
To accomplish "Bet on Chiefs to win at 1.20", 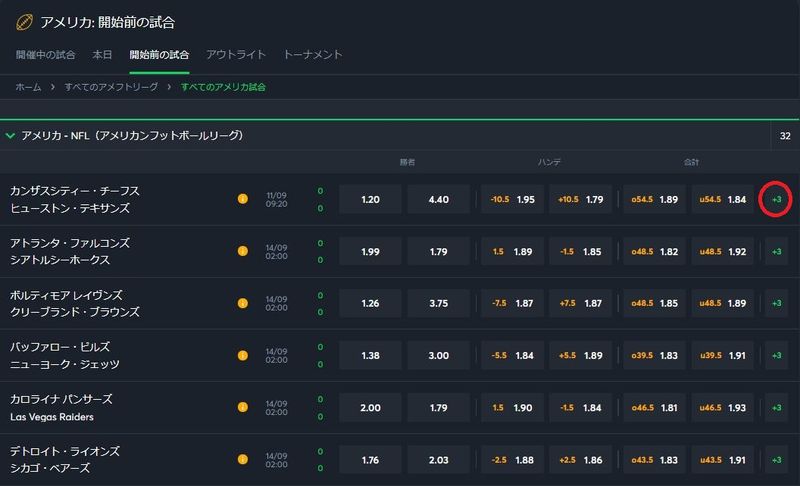I will point(370,199).
